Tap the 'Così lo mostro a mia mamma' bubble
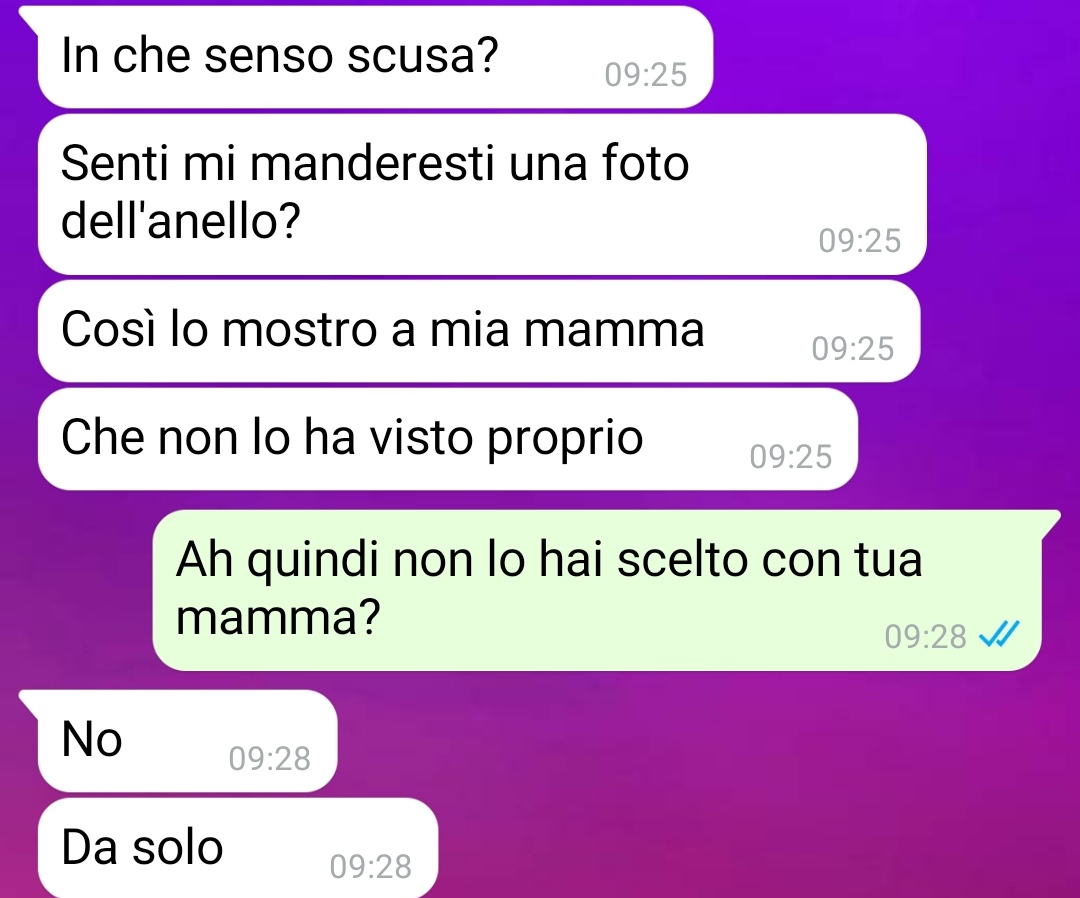The width and height of the screenshot is (1080, 898). pyautogui.click(x=479, y=331)
